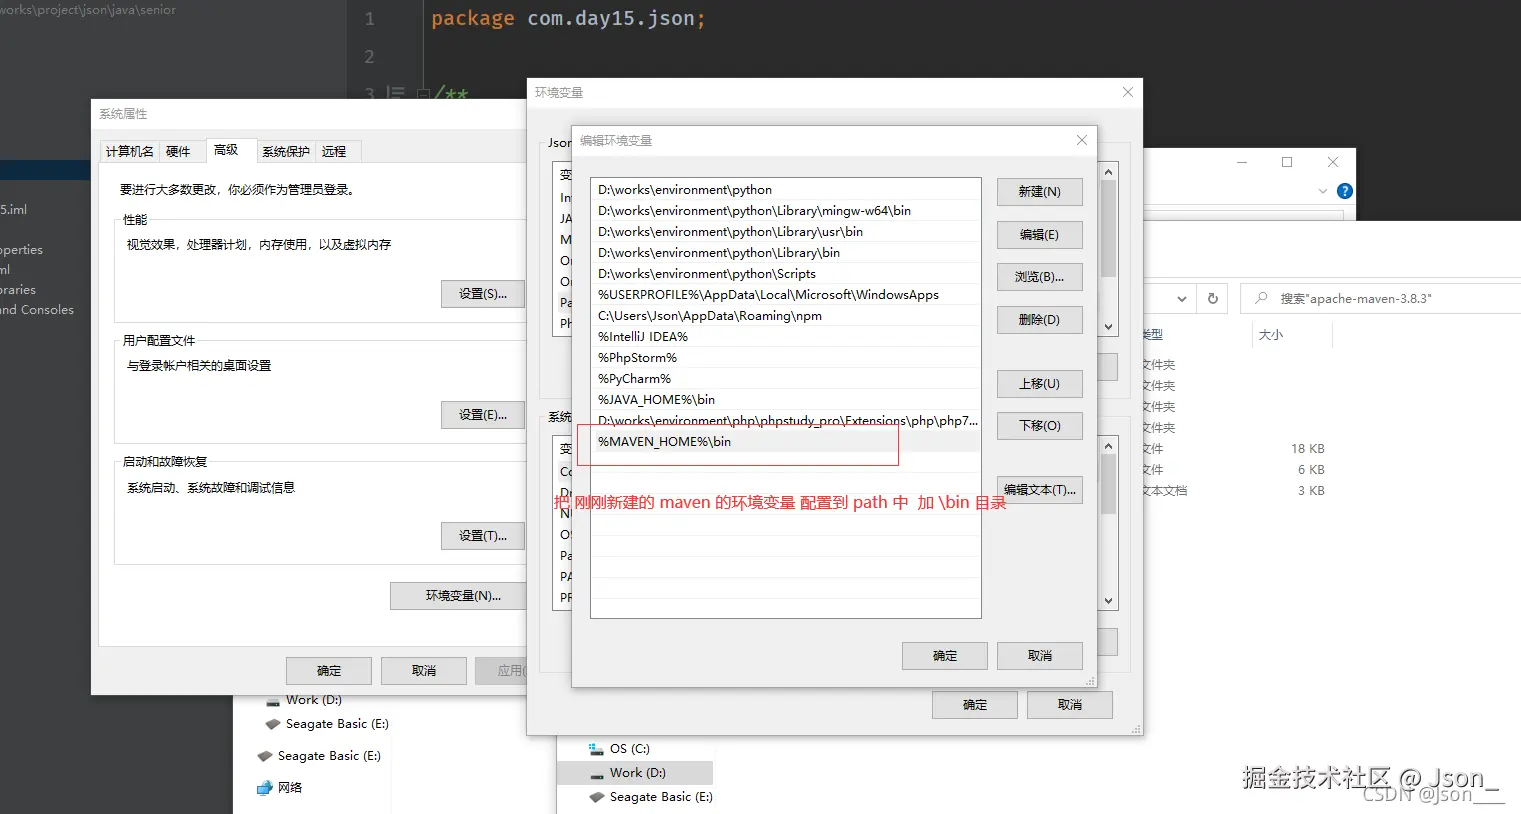Select %JAVA_HOME%\bin path entry
This screenshot has width=1521, height=814.
point(785,400)
